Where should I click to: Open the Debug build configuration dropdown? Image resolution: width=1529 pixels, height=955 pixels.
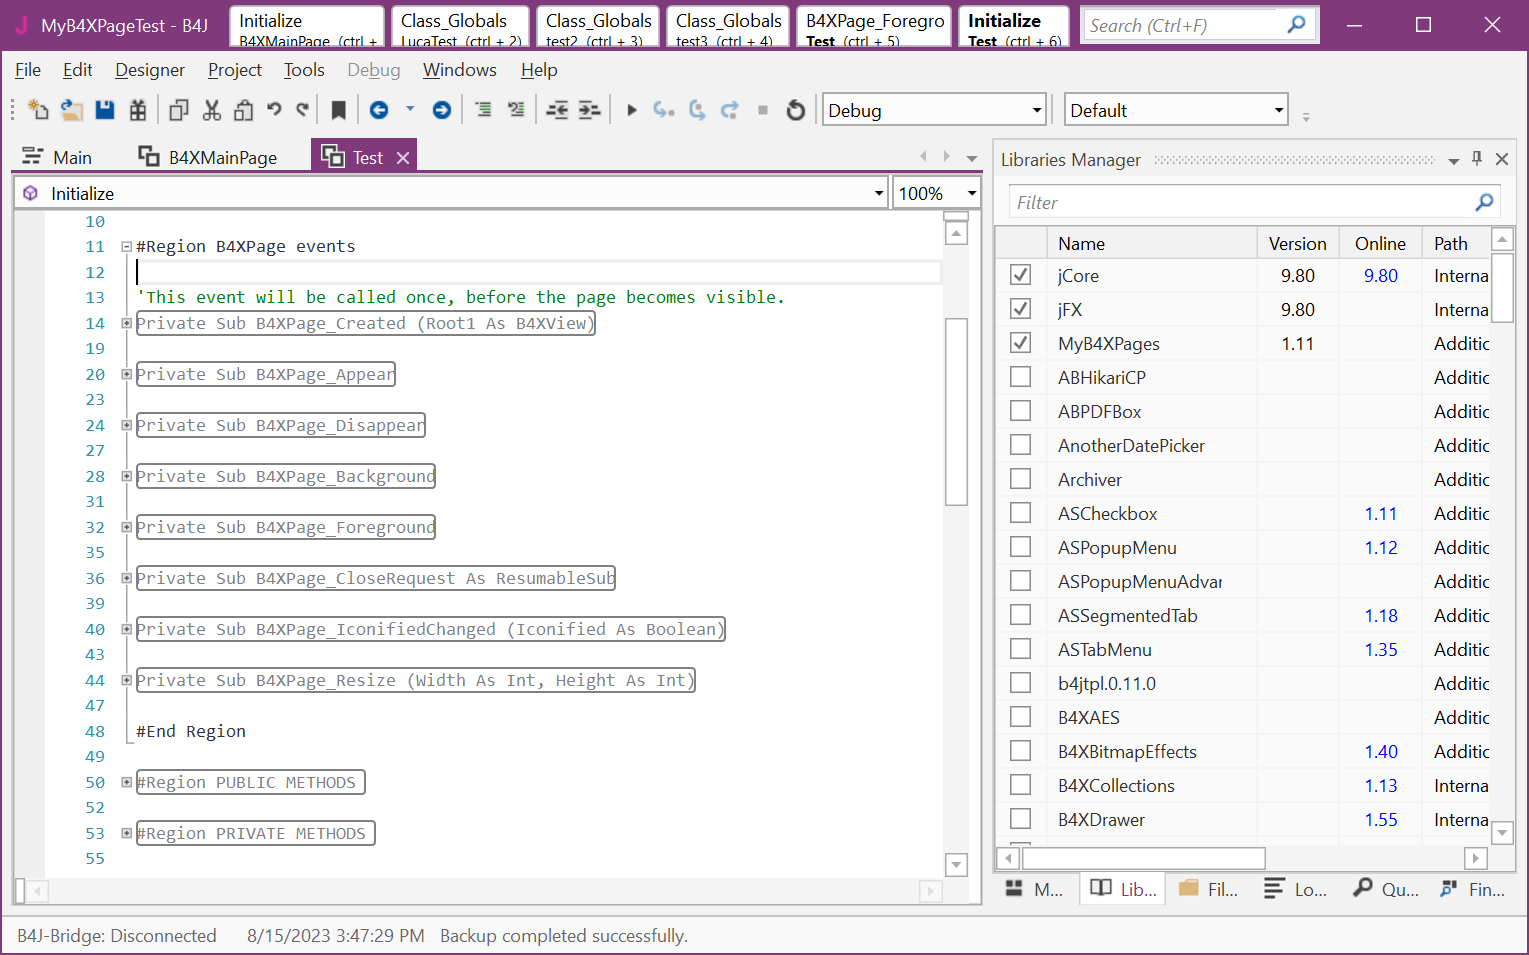1036,110
